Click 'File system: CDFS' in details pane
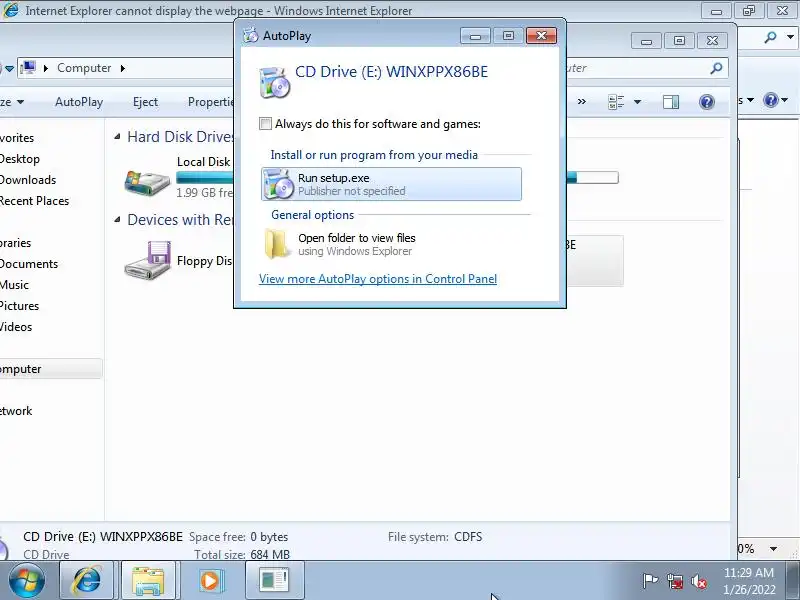 click(435, 537)
